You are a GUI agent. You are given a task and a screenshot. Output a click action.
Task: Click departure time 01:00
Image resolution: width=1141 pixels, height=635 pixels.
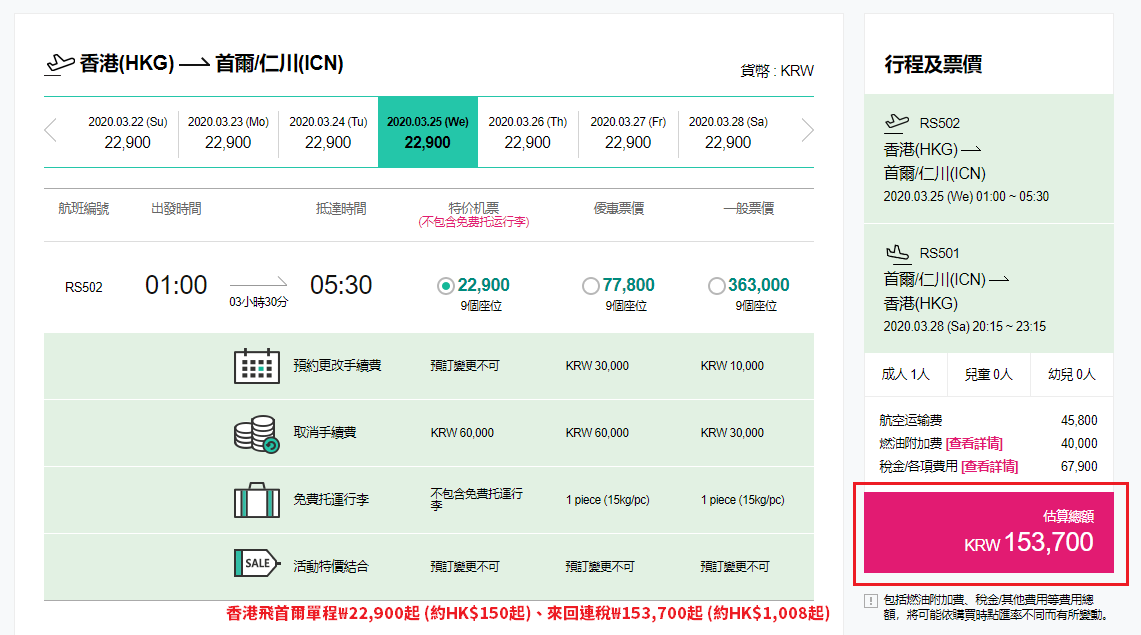click(x=176, y=285)
